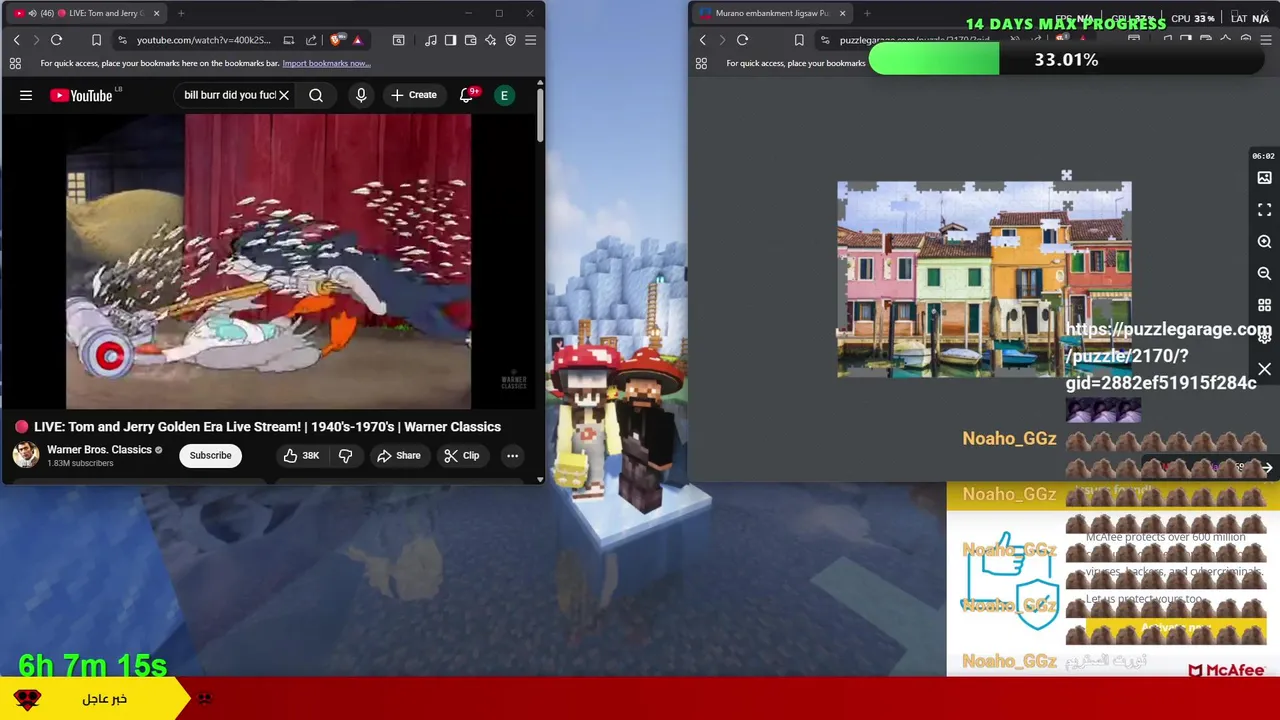
Task: Reload the YouTube page
Action: coord(56,40)
